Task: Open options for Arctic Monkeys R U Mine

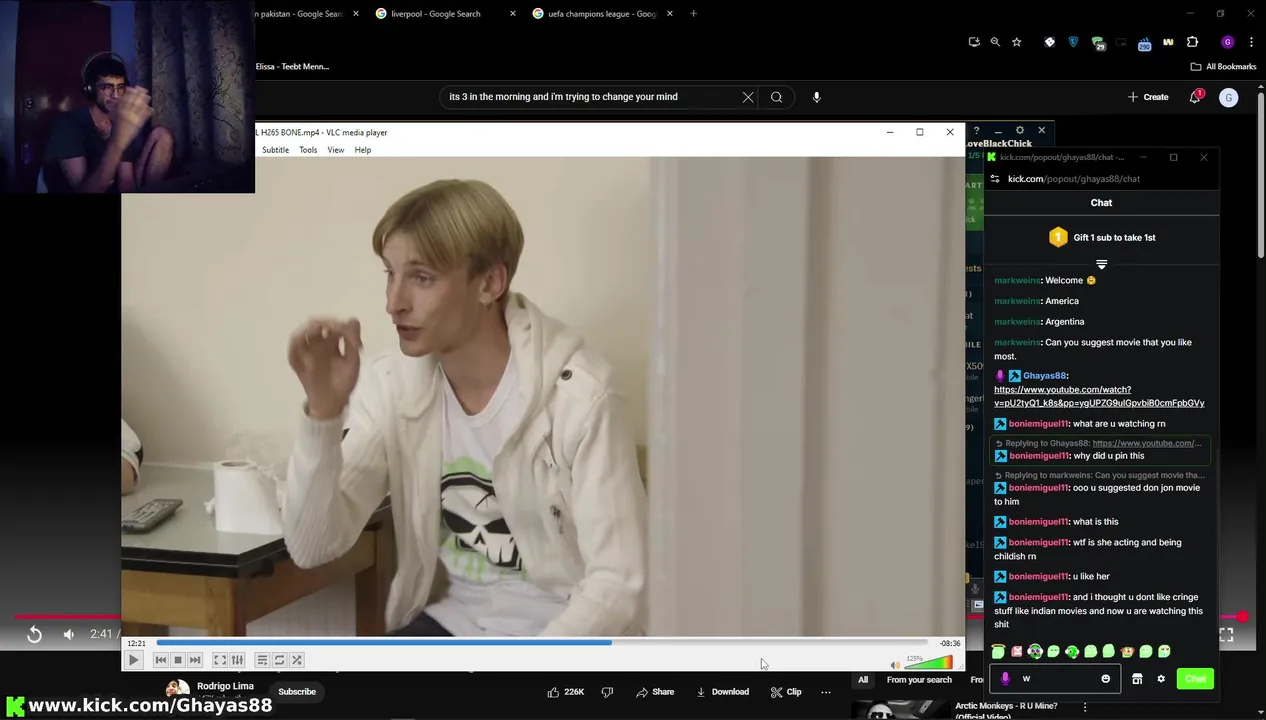Action: (x=1085, y=707)
